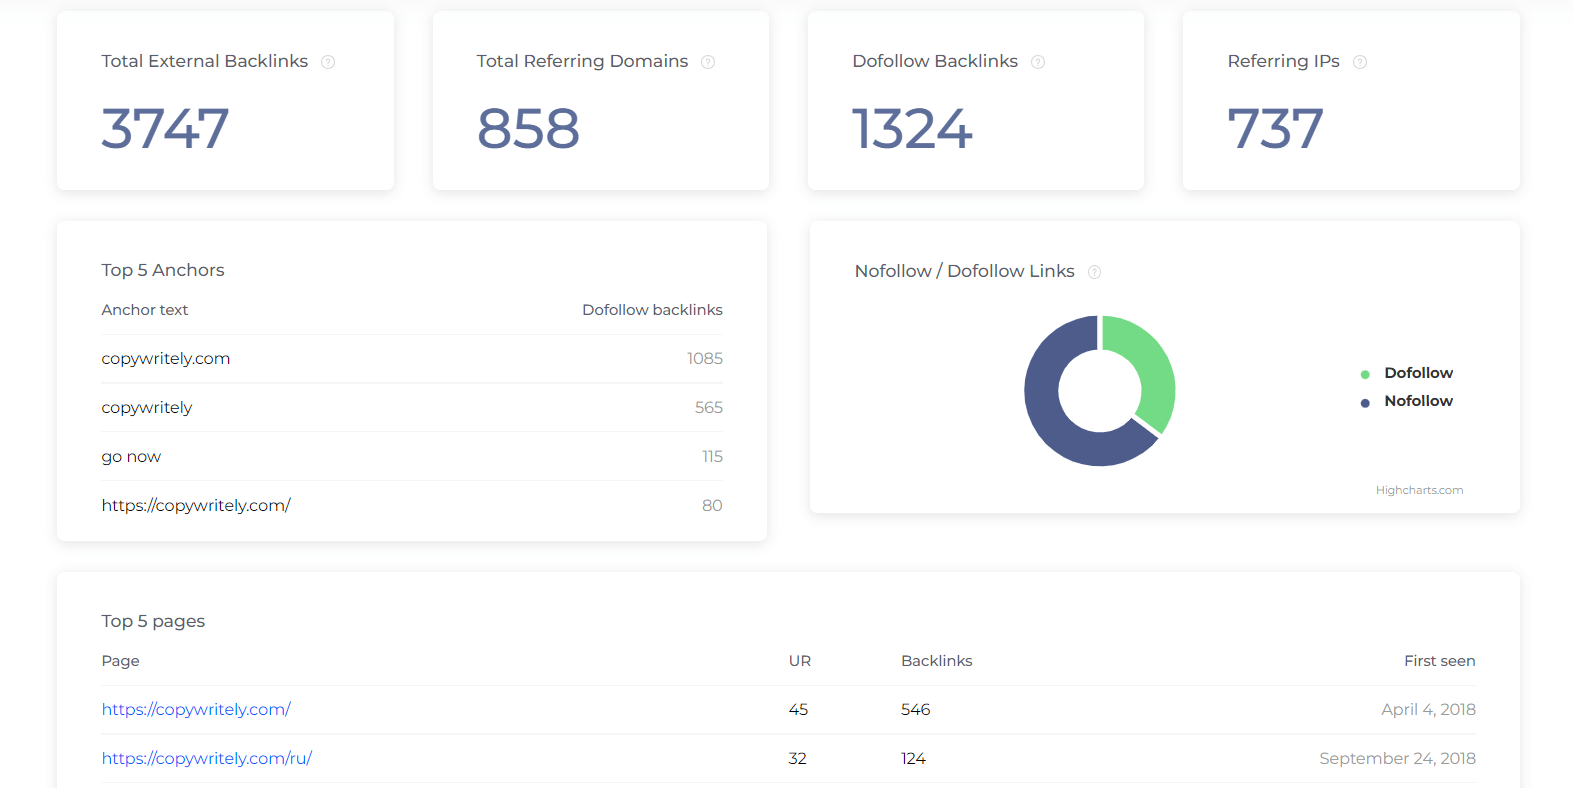The image size is (1573, 788).
Task: Click the 115 dofollow backlinks count
Action: pyautogui.click(x=712, y=457)
